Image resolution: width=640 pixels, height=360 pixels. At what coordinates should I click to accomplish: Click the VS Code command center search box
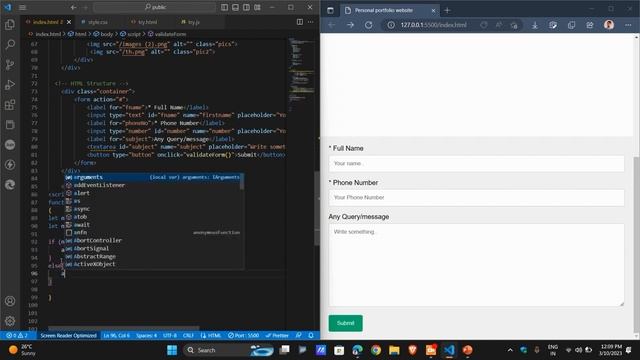tap(155, 7)
